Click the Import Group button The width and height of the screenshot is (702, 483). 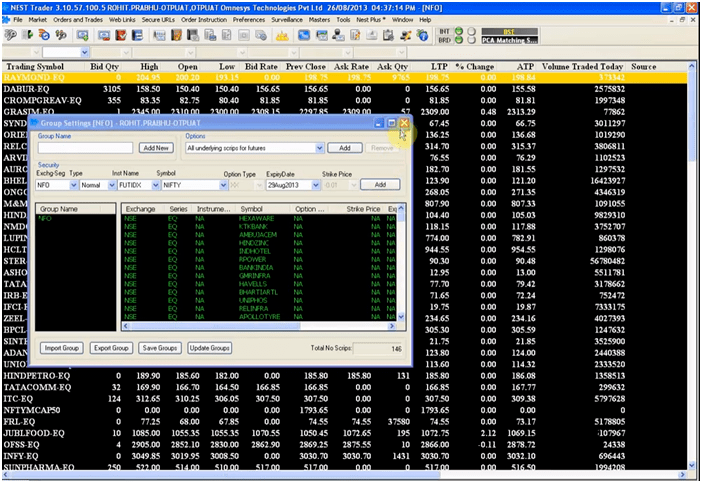tap(62, 348)
